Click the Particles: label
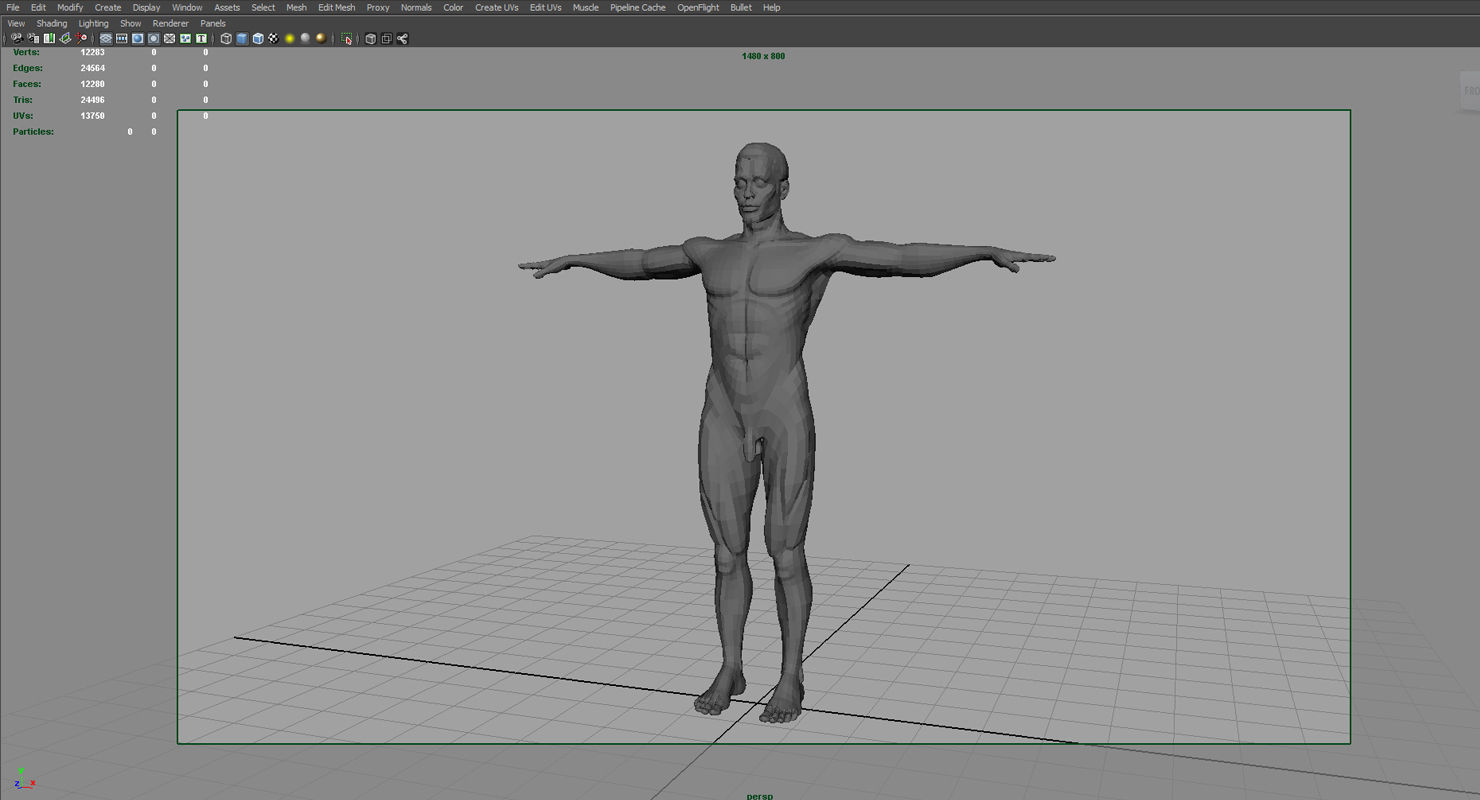This screenshot has height=800, width=1480. [x=33, y=132]
